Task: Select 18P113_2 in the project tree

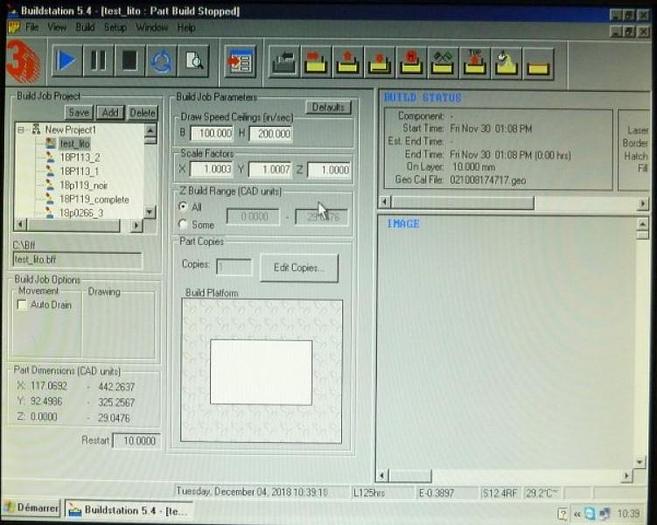Action: point(80,158)
